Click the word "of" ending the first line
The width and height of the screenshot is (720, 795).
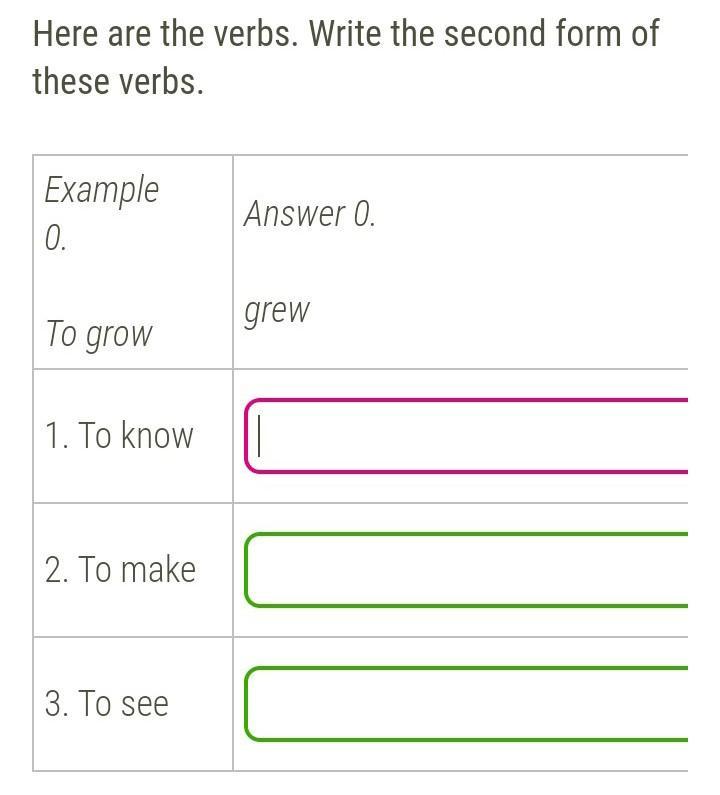click(x=644, y=34)
